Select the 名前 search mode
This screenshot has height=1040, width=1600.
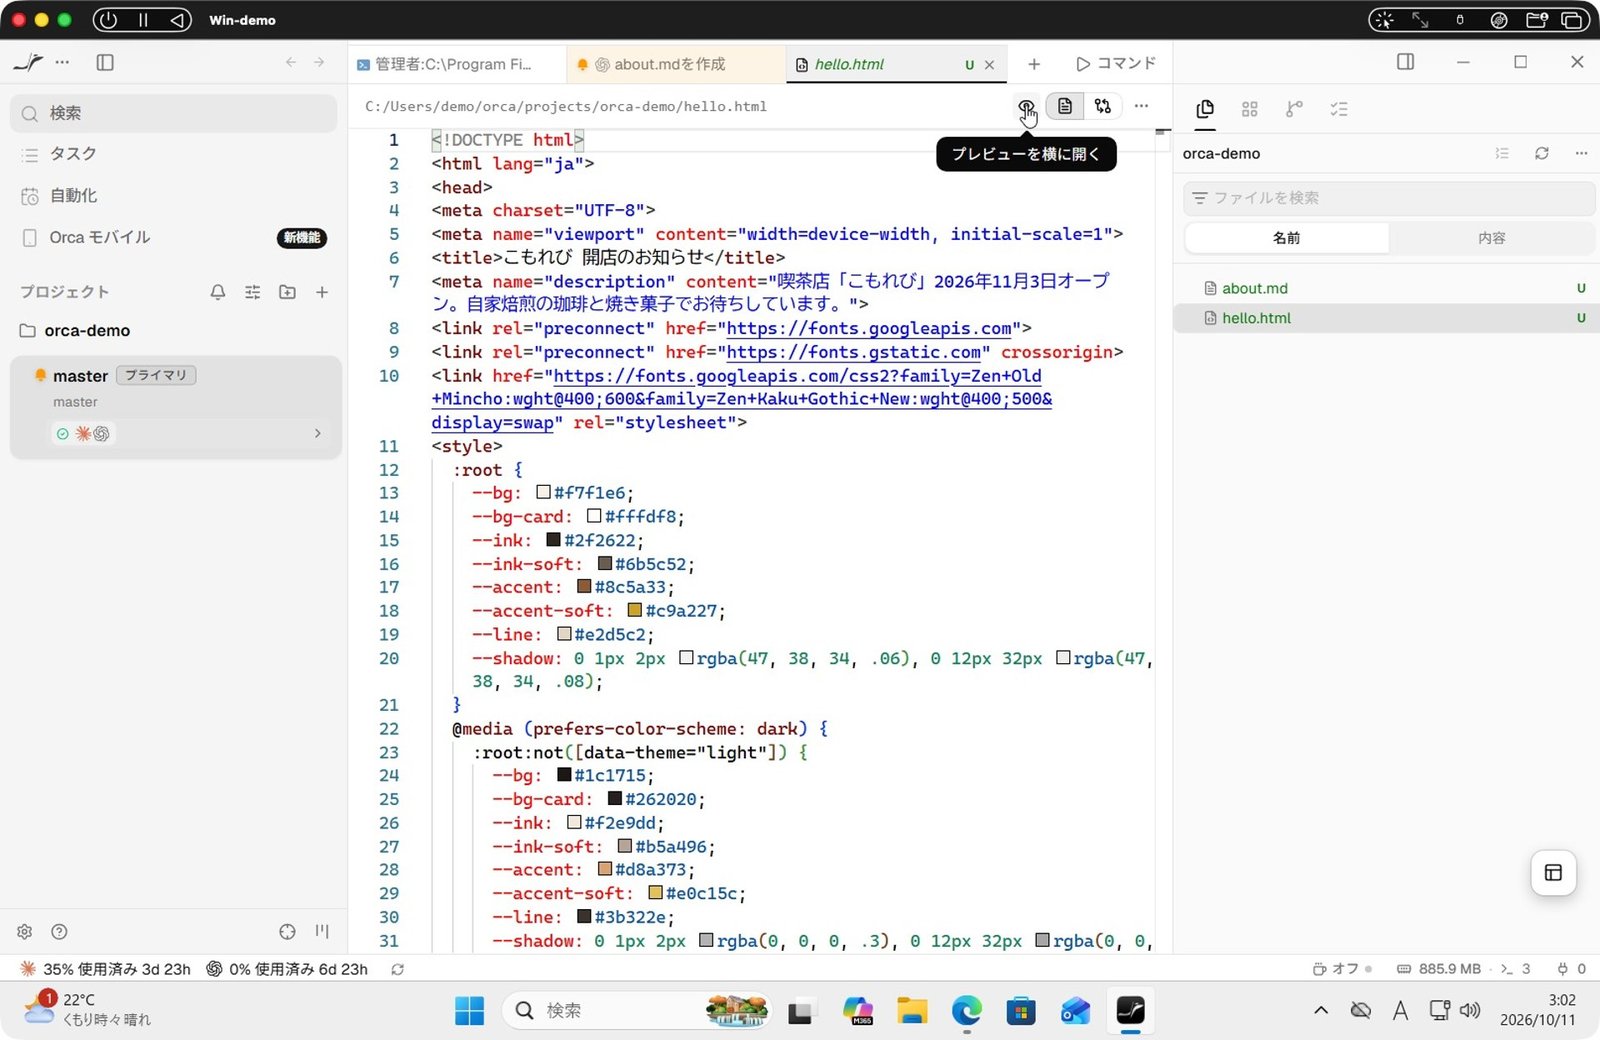[x=1286, y=238]
